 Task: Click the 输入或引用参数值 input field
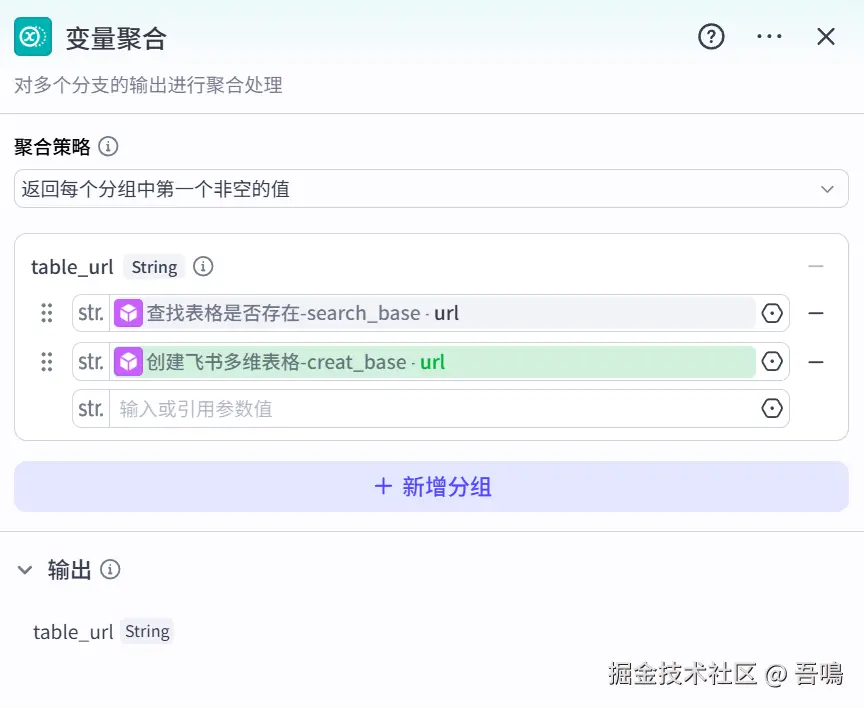pyautogui.click(x=433, y=409)
